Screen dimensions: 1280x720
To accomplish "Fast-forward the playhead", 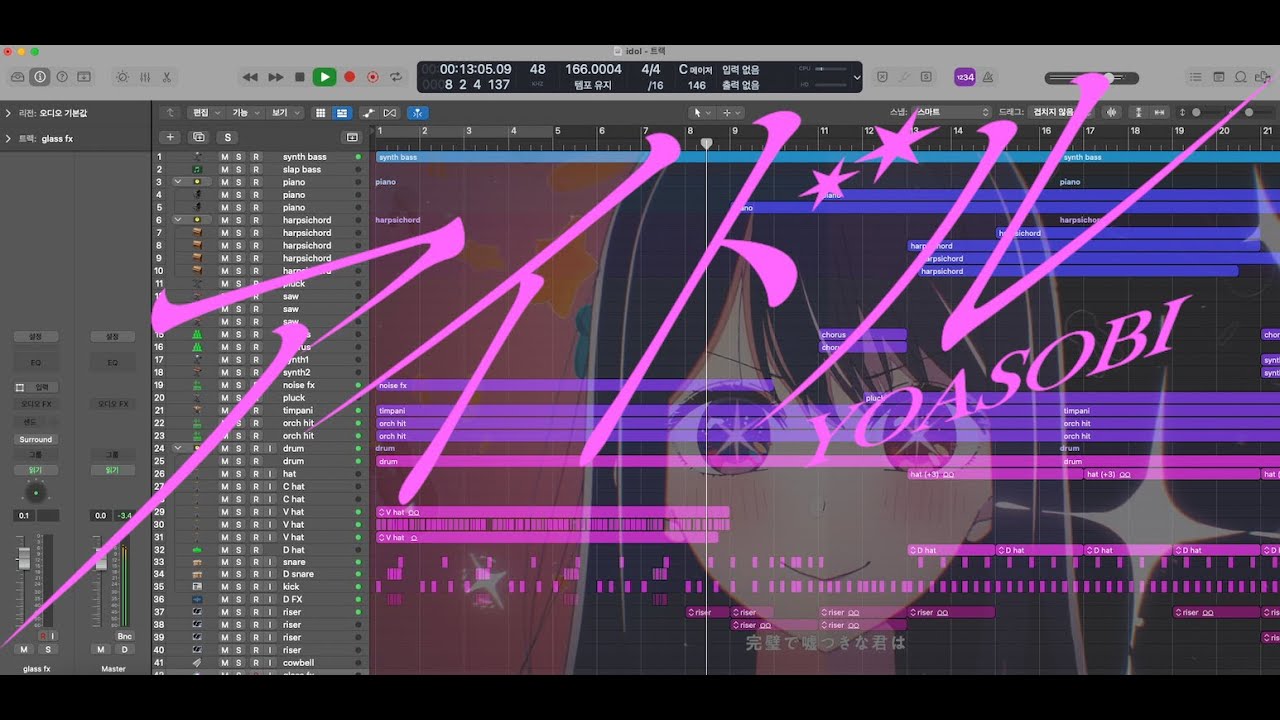I will coord(275,77).
